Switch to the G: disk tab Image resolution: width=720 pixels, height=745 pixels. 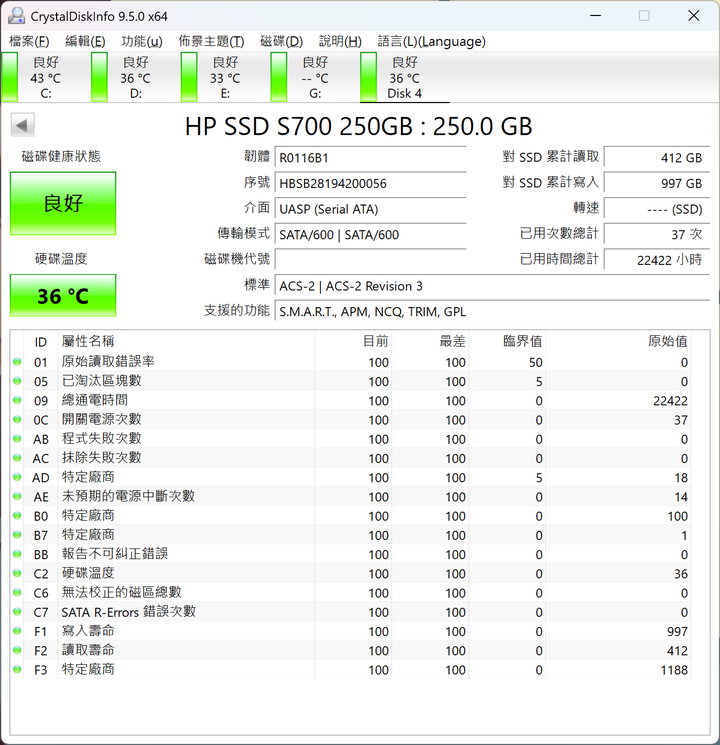[x=315, y=77]
